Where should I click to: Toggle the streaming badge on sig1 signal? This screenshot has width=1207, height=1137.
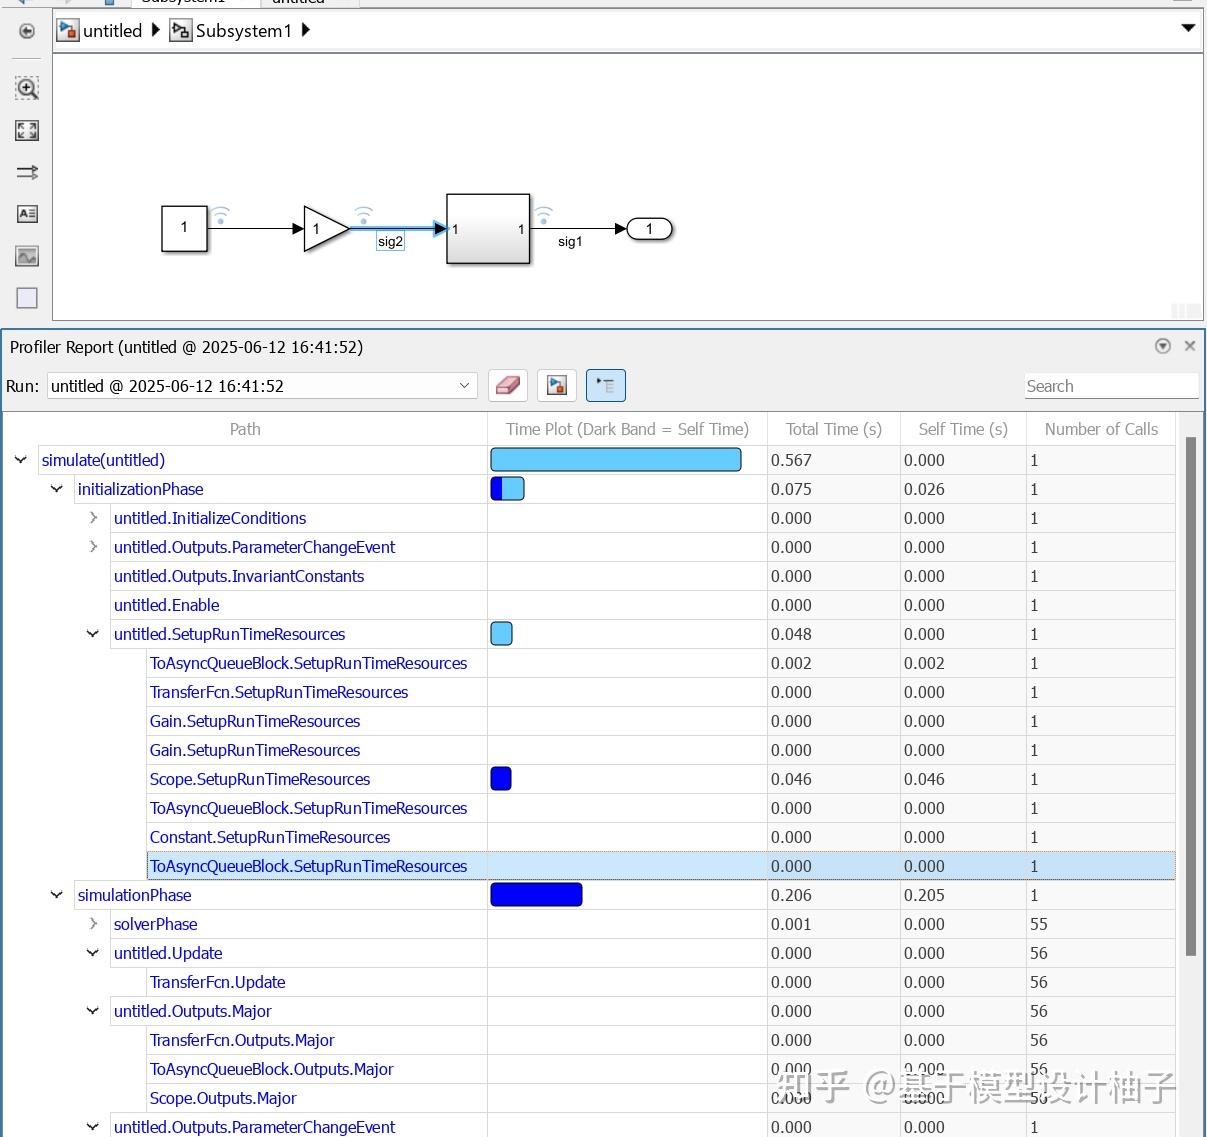(x=543, y=214)
